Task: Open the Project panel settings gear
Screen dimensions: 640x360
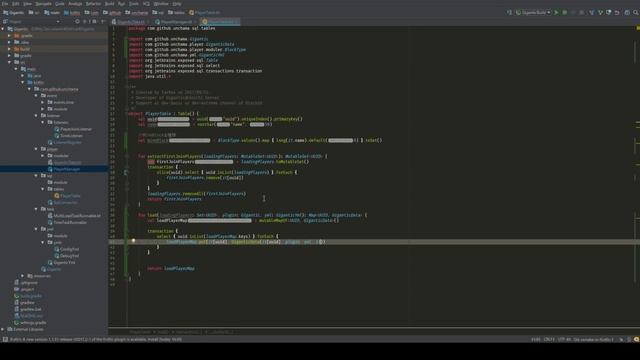Action: coord(94,22)
